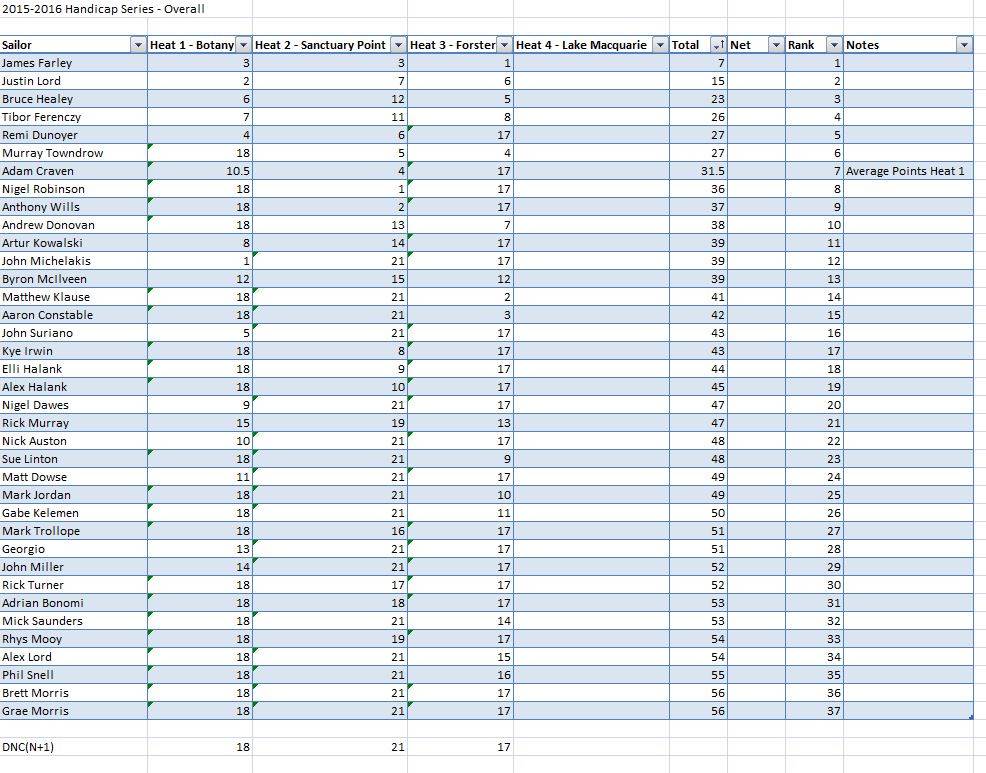
Task: Open the Sailor column filter dropdown
Action: pos(138,45)
